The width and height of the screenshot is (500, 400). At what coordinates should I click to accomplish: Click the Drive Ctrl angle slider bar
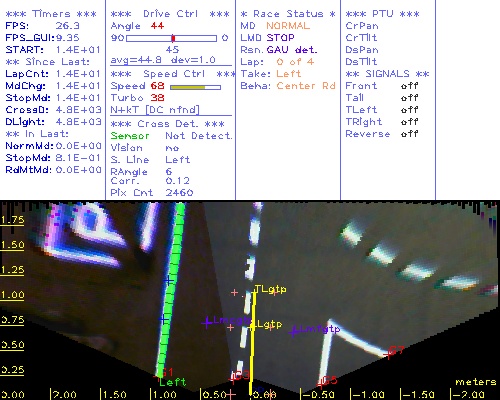tap(171, 38)
